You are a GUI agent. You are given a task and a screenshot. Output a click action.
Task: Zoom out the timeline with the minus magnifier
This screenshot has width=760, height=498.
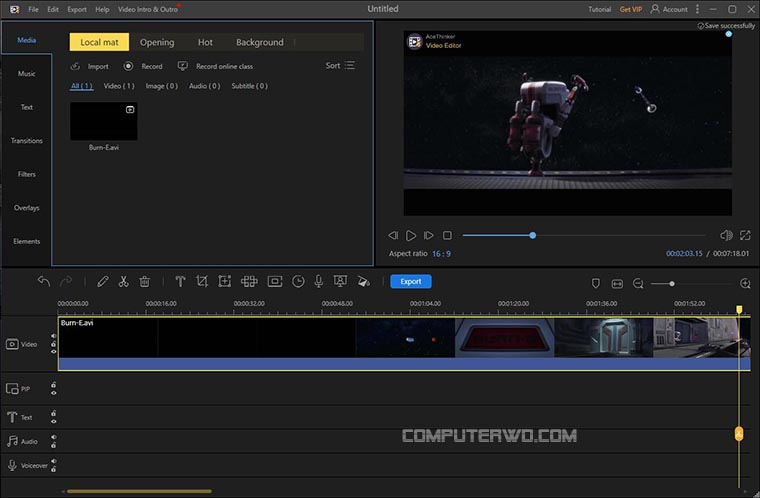pos(638,284)
